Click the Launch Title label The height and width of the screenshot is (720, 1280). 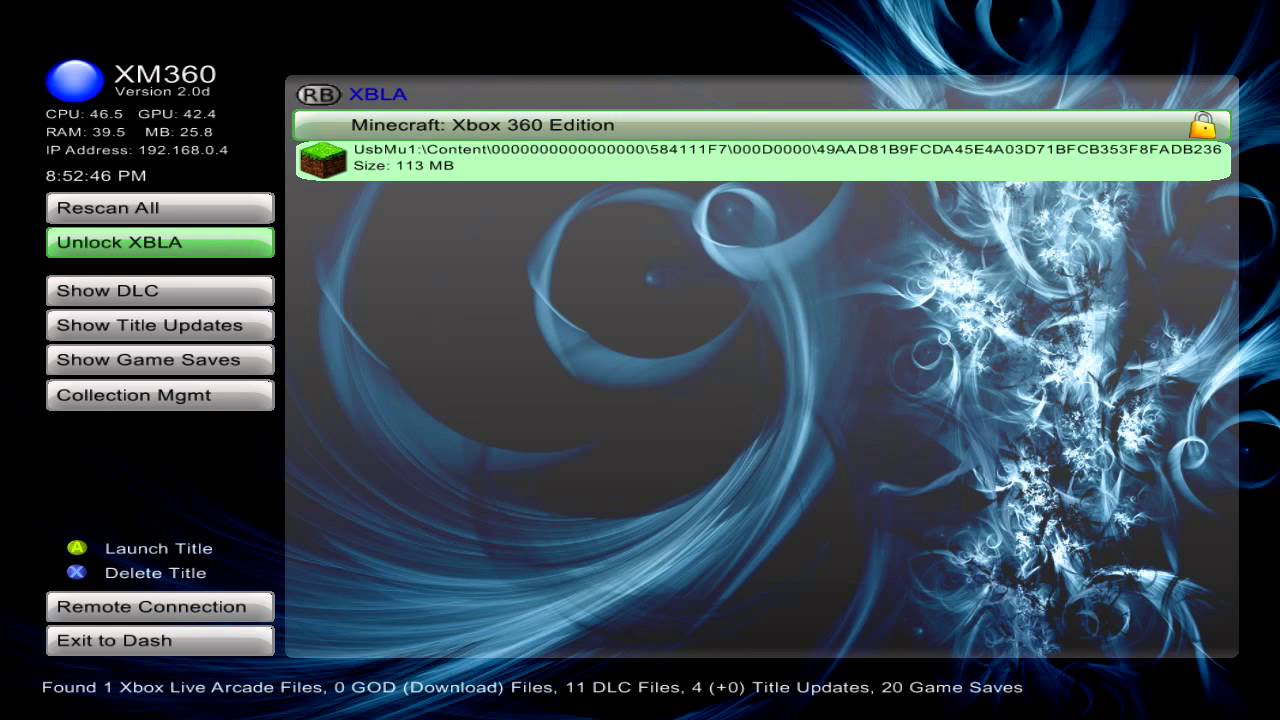[158, 548]
